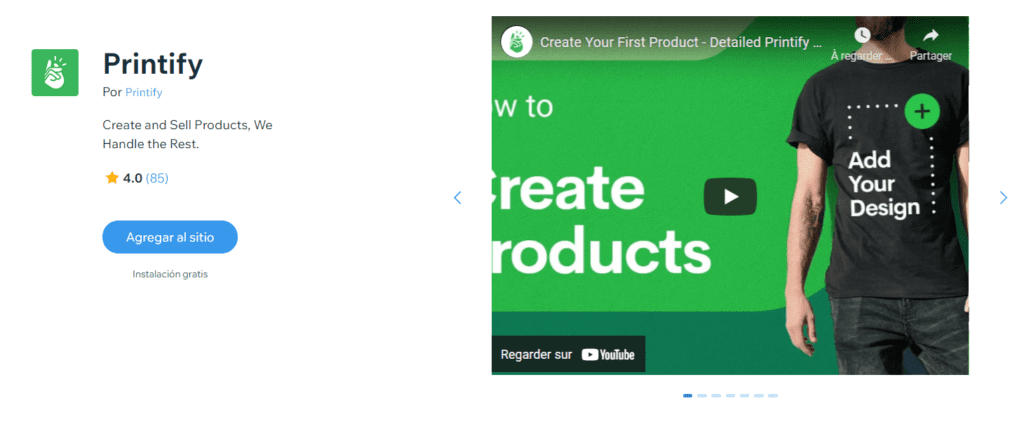Go to previous slide with left chevron
Viewport: 1024px width, 422px height.
457,197
